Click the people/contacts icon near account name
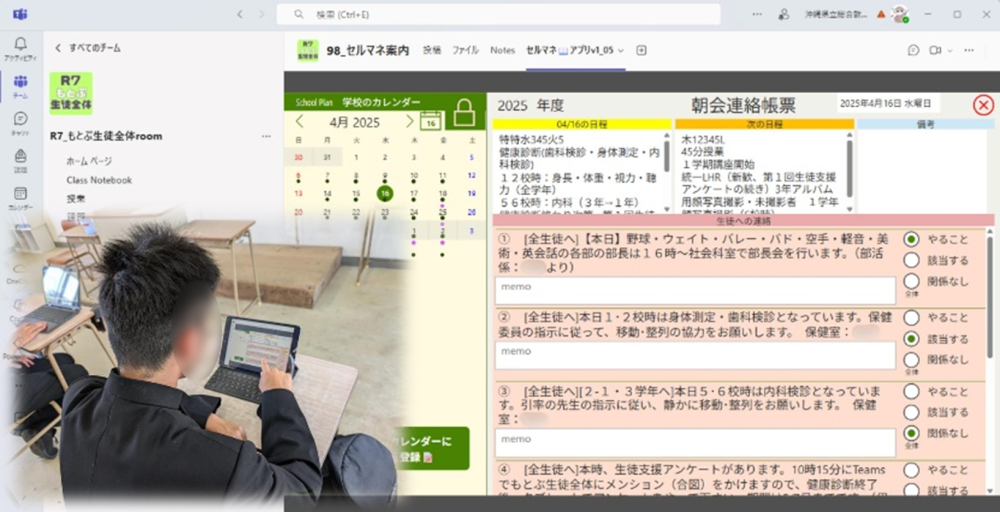This screenshot has height=512, width=1000. [784, 14]
